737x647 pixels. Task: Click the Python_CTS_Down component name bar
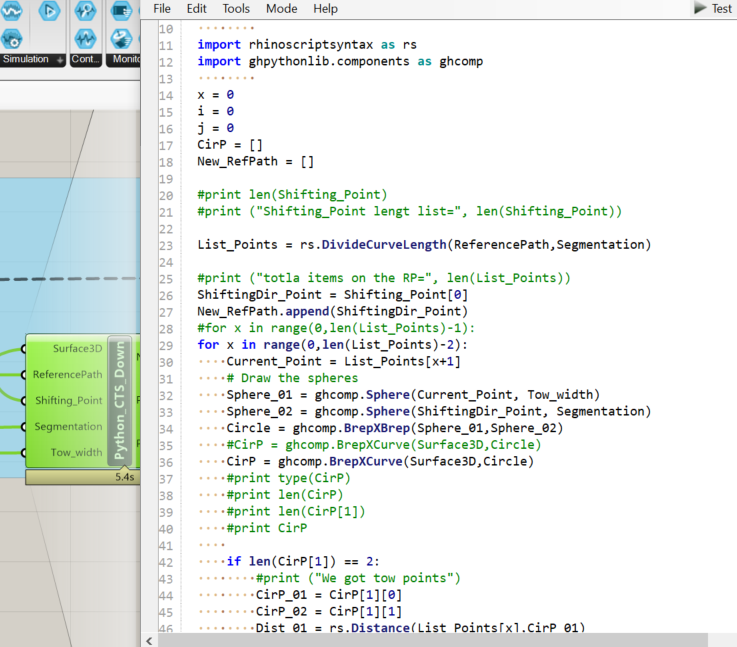coord(119,401)
